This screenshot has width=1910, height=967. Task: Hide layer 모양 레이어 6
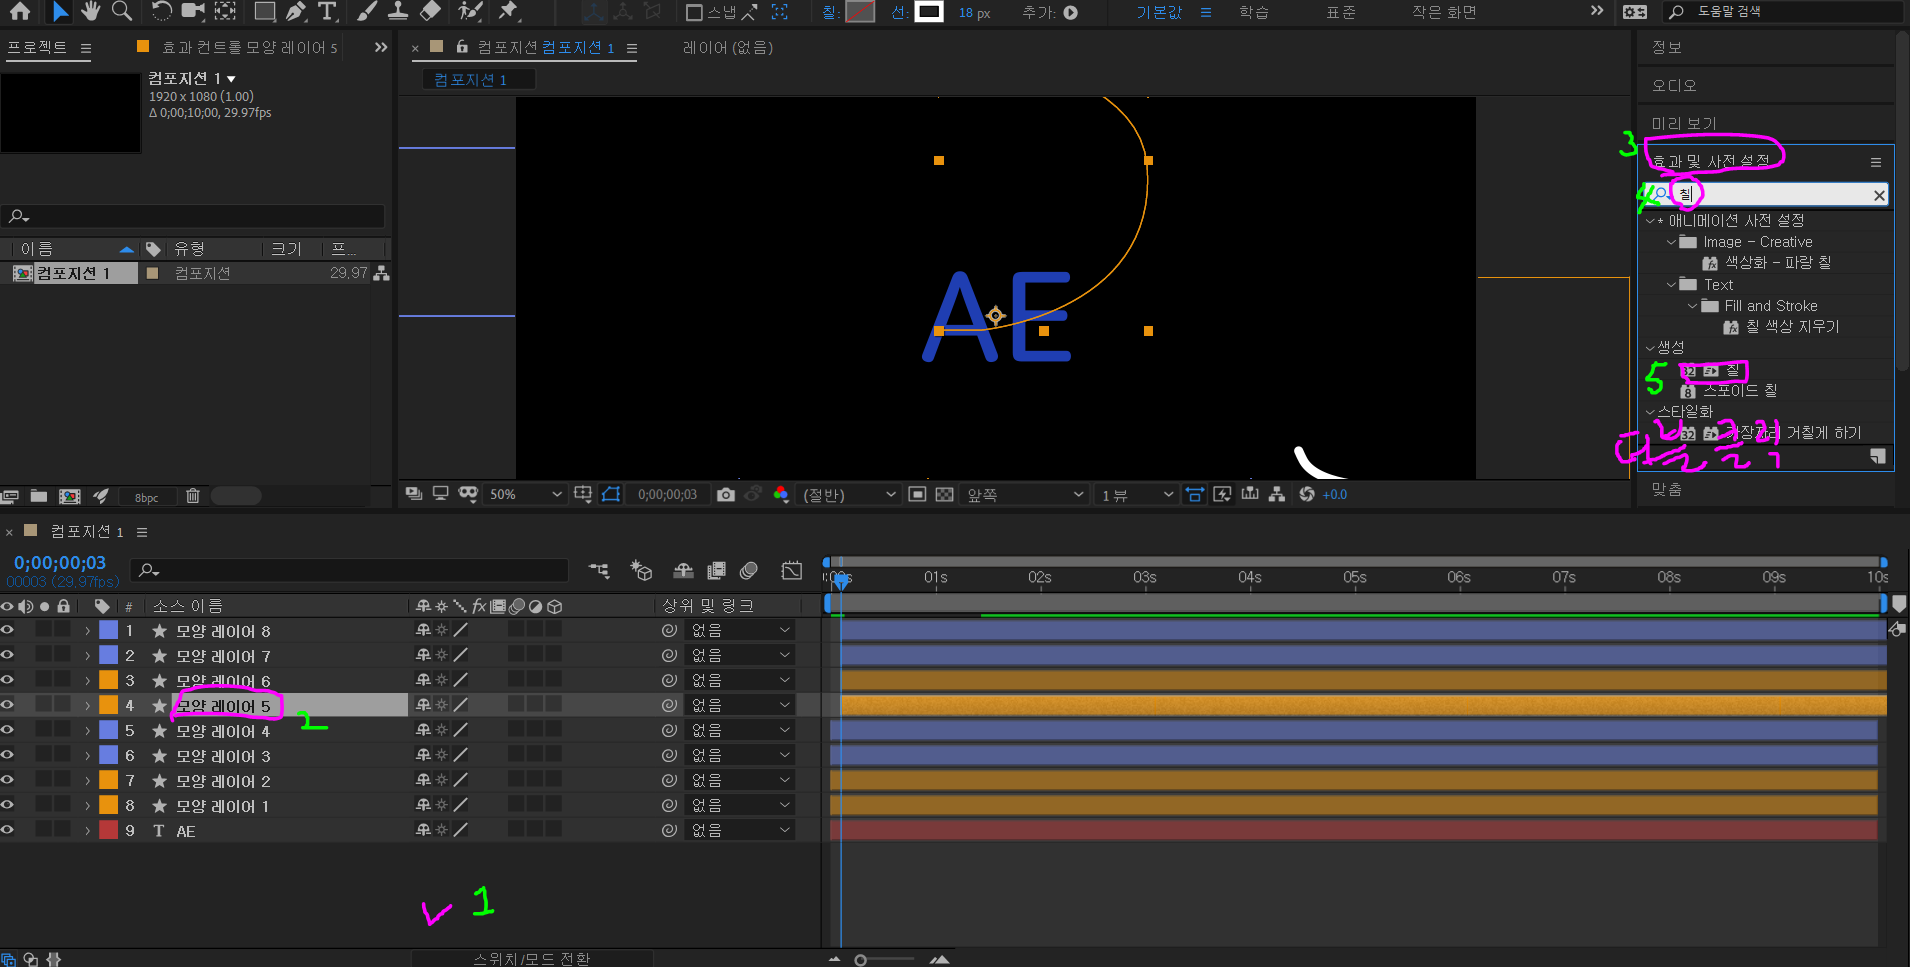(x=7, y=680)
